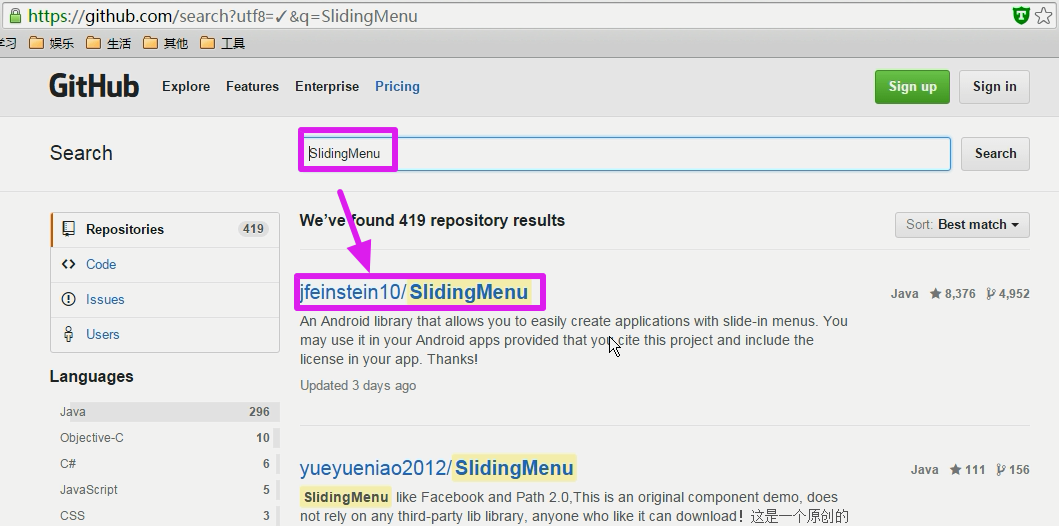The image size is (1059, 526).
Task: Click the 'Updated 3 days ago' text
Action: (x=358, y=386)
